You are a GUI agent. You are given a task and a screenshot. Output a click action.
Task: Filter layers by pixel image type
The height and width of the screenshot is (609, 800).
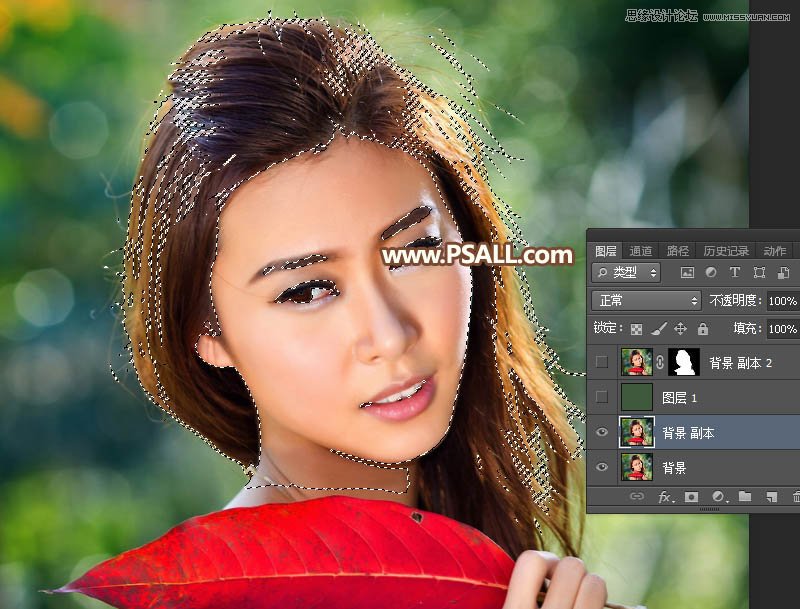(x=687, y=273)
